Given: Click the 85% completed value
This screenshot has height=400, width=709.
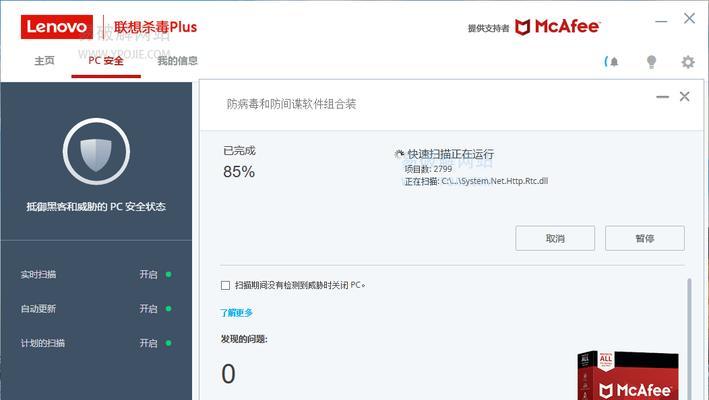Looking at the screenshot, I should pos(239,172).
